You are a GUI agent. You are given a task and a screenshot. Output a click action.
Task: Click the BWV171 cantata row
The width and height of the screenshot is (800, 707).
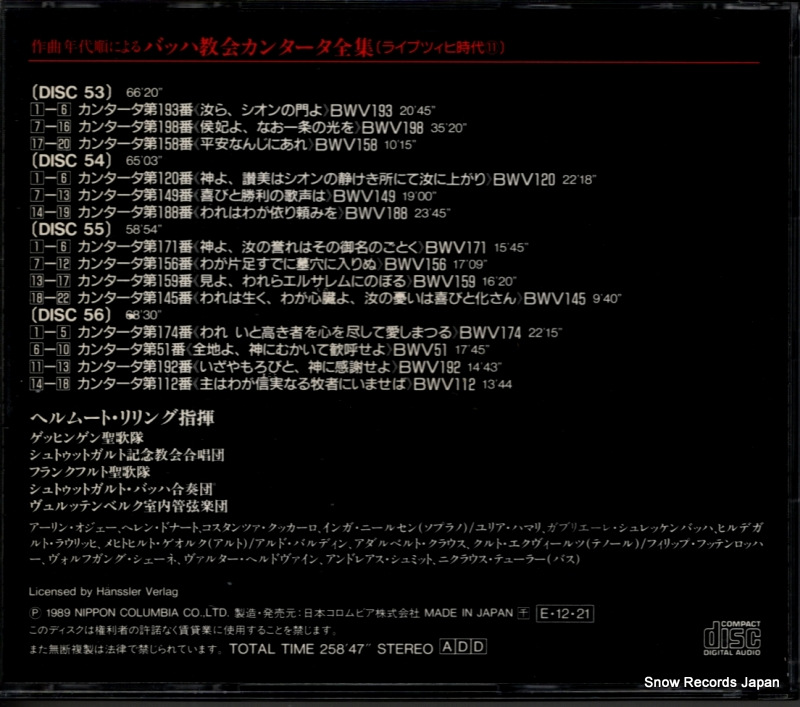click(x=280, y=247)
